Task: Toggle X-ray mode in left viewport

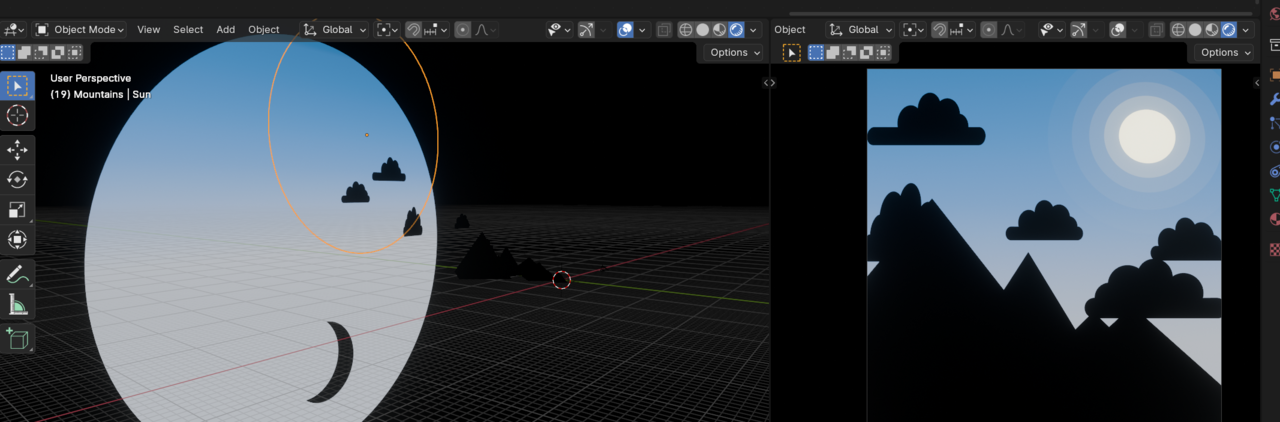Action: click(x=663, y=30)
